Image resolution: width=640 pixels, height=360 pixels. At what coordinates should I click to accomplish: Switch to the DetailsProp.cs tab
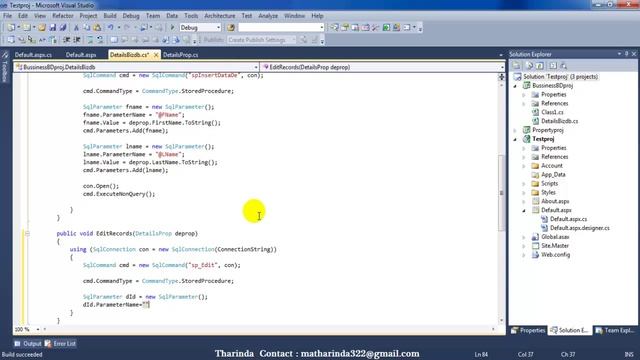point(180,55)
